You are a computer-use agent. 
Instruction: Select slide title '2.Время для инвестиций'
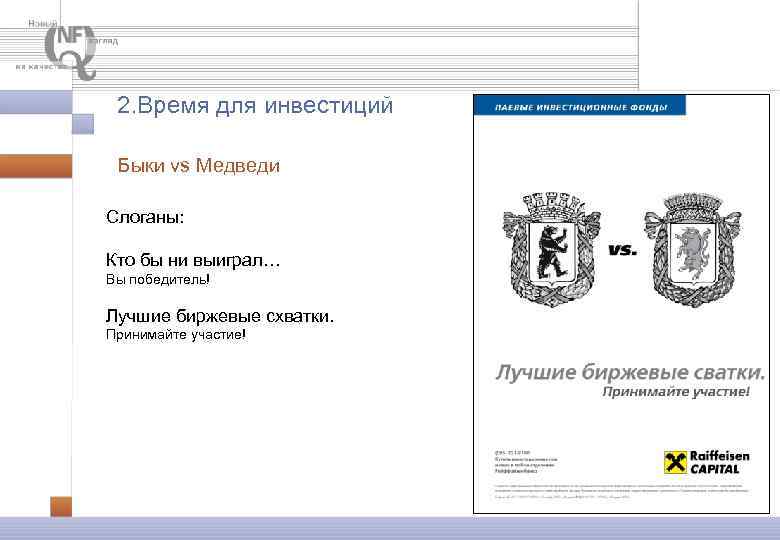(x=255, y=105)
